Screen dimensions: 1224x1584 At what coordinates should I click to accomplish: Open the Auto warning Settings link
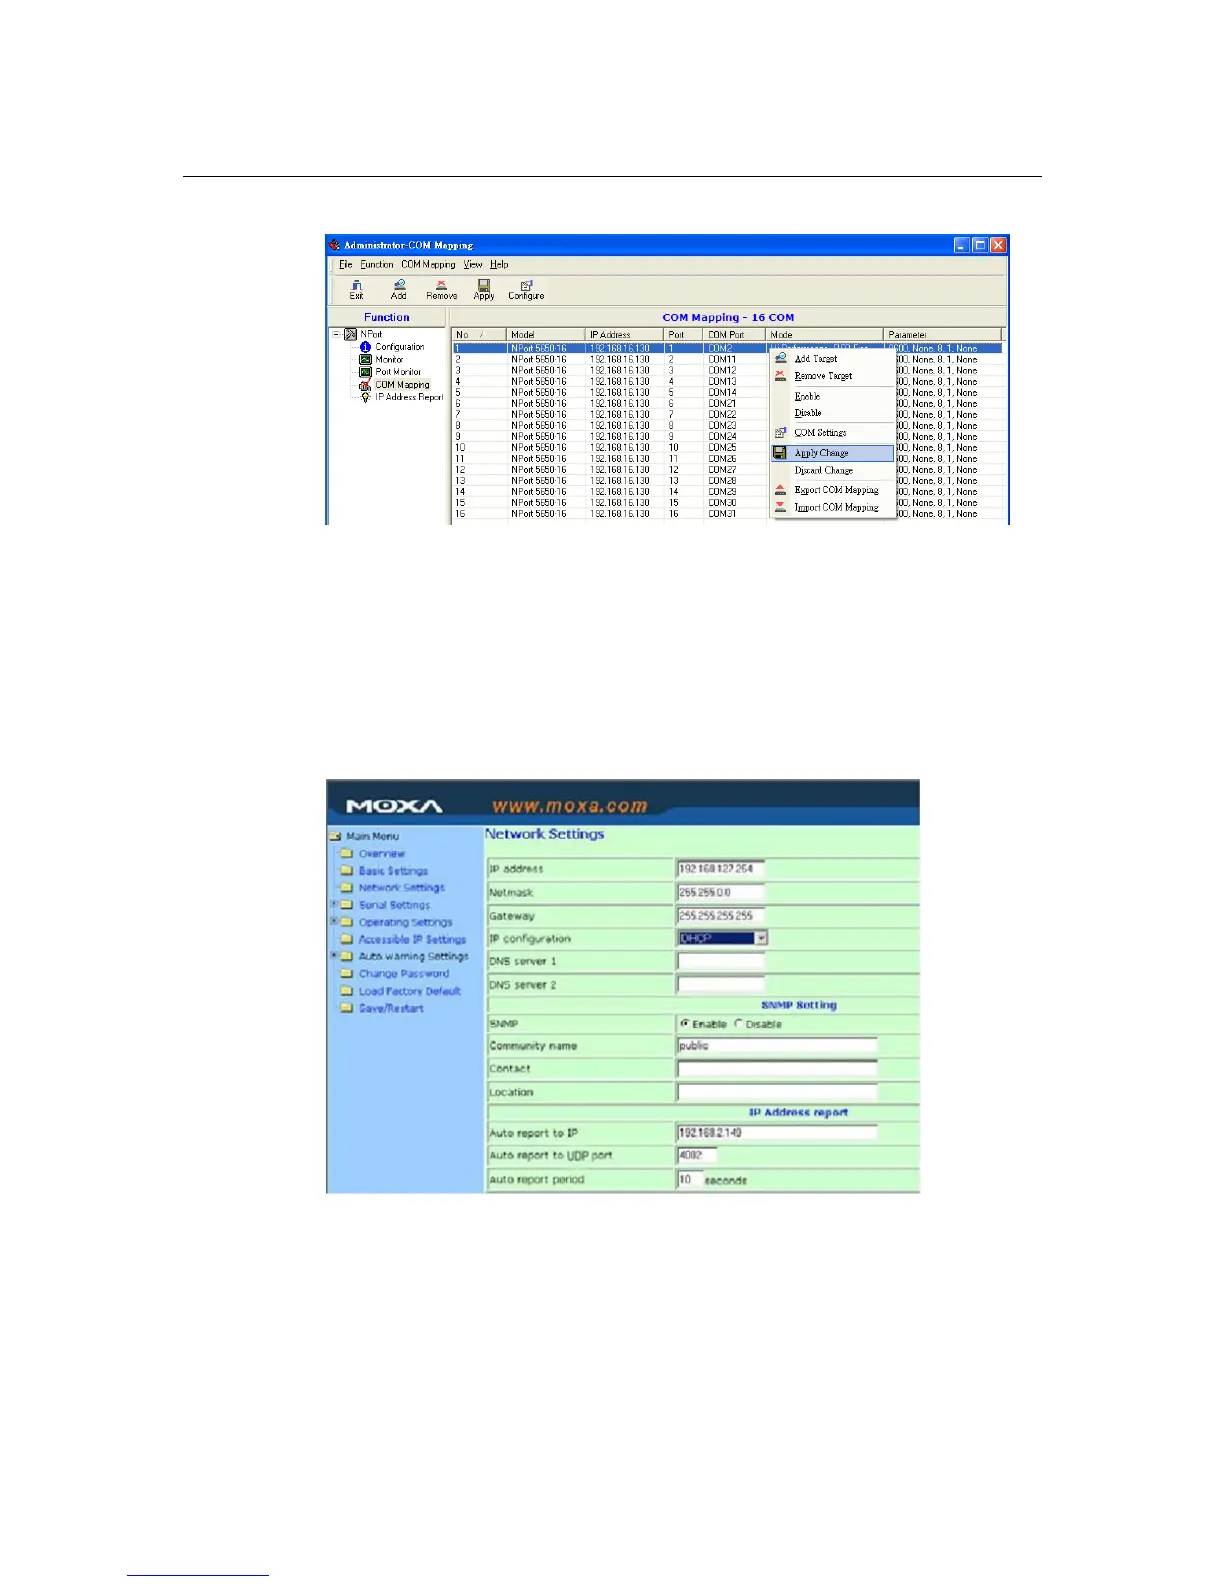[414, 957]
